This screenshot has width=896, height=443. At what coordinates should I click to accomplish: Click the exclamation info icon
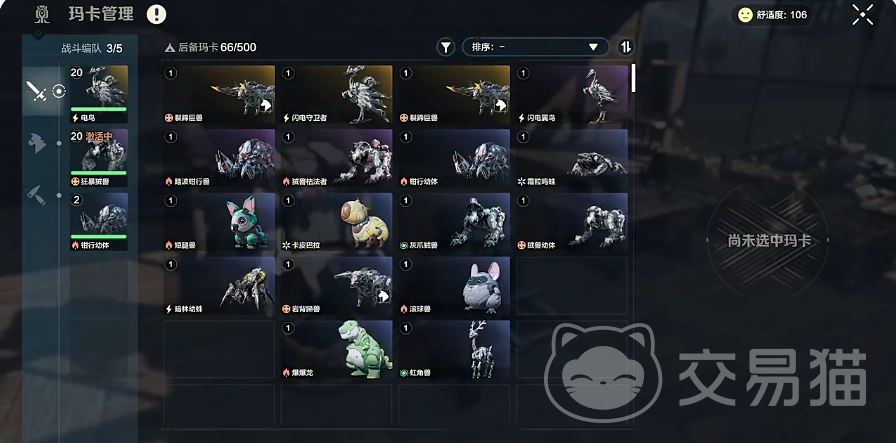157,14
